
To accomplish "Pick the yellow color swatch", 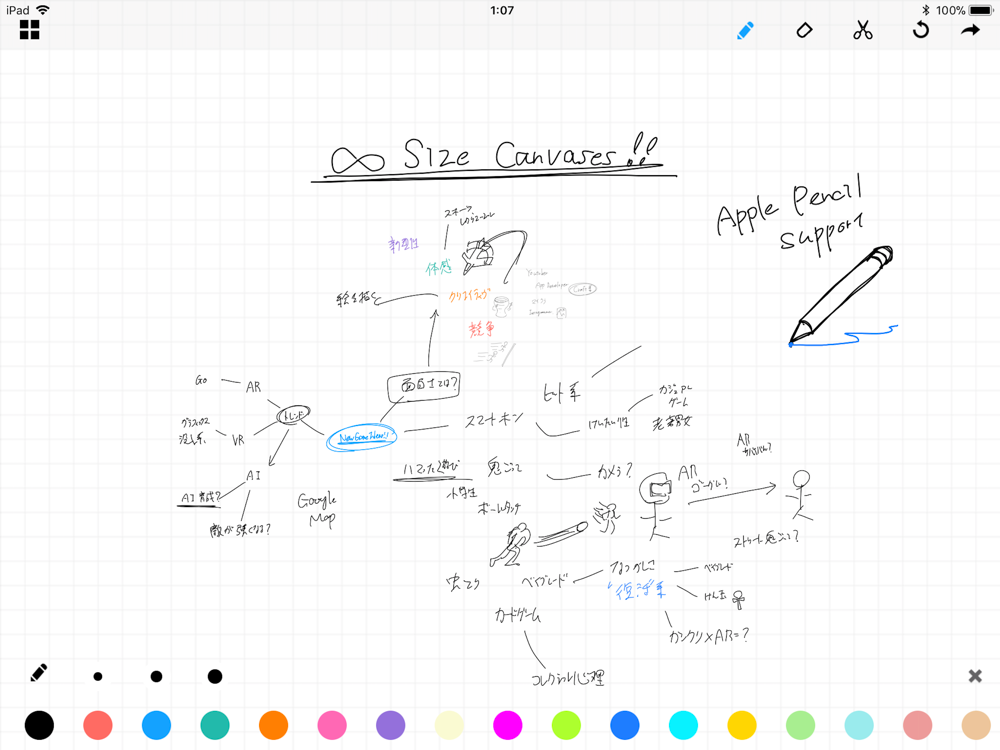I will (742, 725).
